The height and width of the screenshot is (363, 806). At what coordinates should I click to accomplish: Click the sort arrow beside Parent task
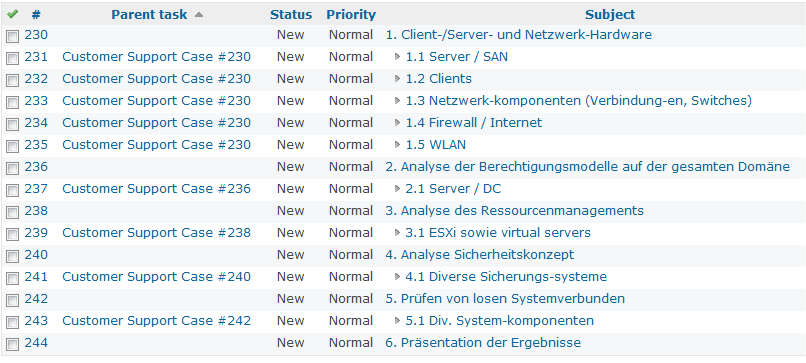click(x=199, y=15)
